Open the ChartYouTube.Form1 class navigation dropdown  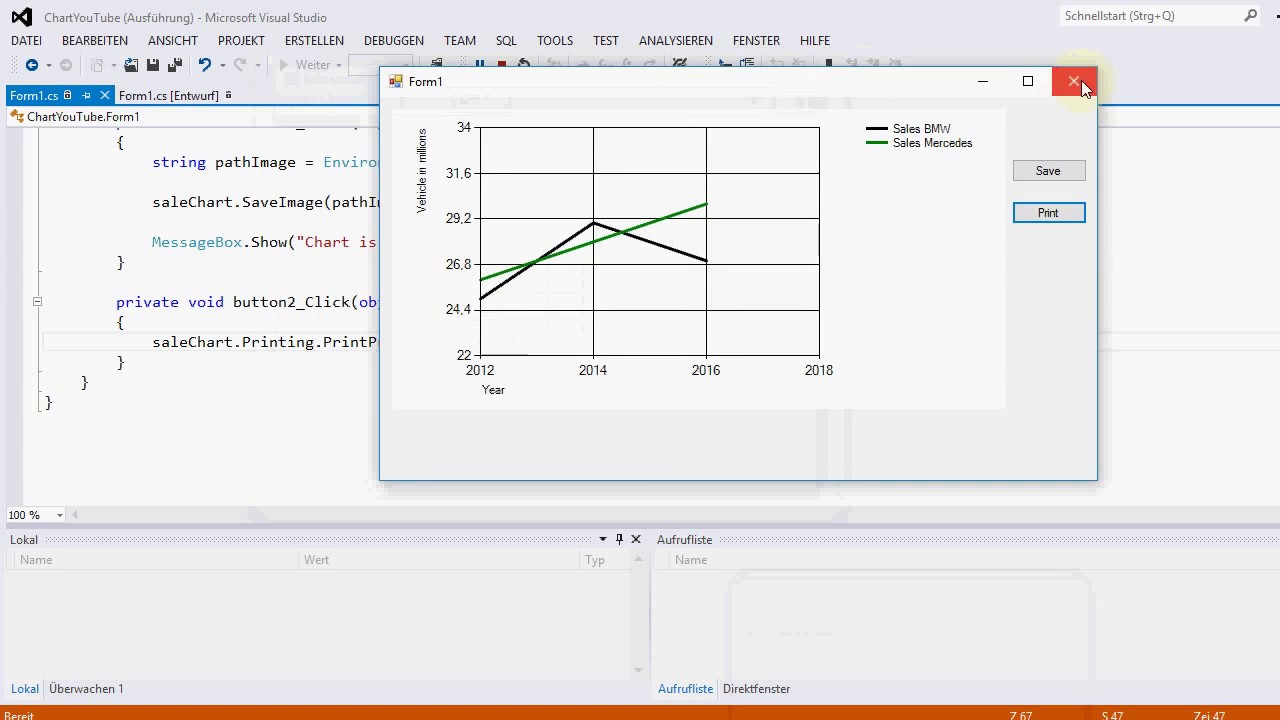pyautogui.click(x=190, y=116)
